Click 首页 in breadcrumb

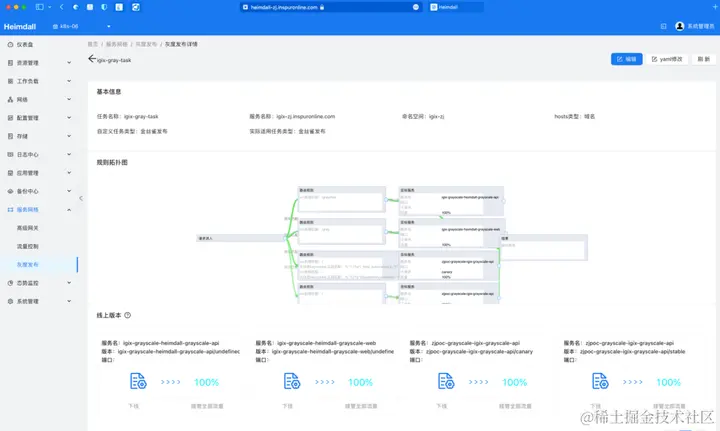click(x=93, y=44)
